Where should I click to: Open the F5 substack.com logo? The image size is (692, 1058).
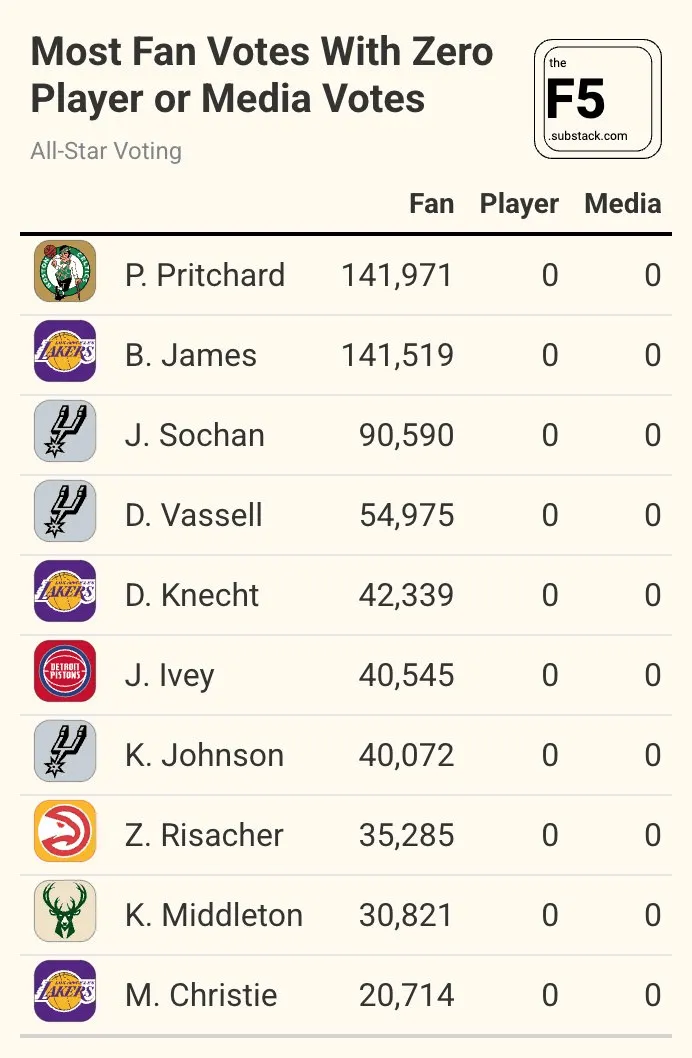coord(598,99)
